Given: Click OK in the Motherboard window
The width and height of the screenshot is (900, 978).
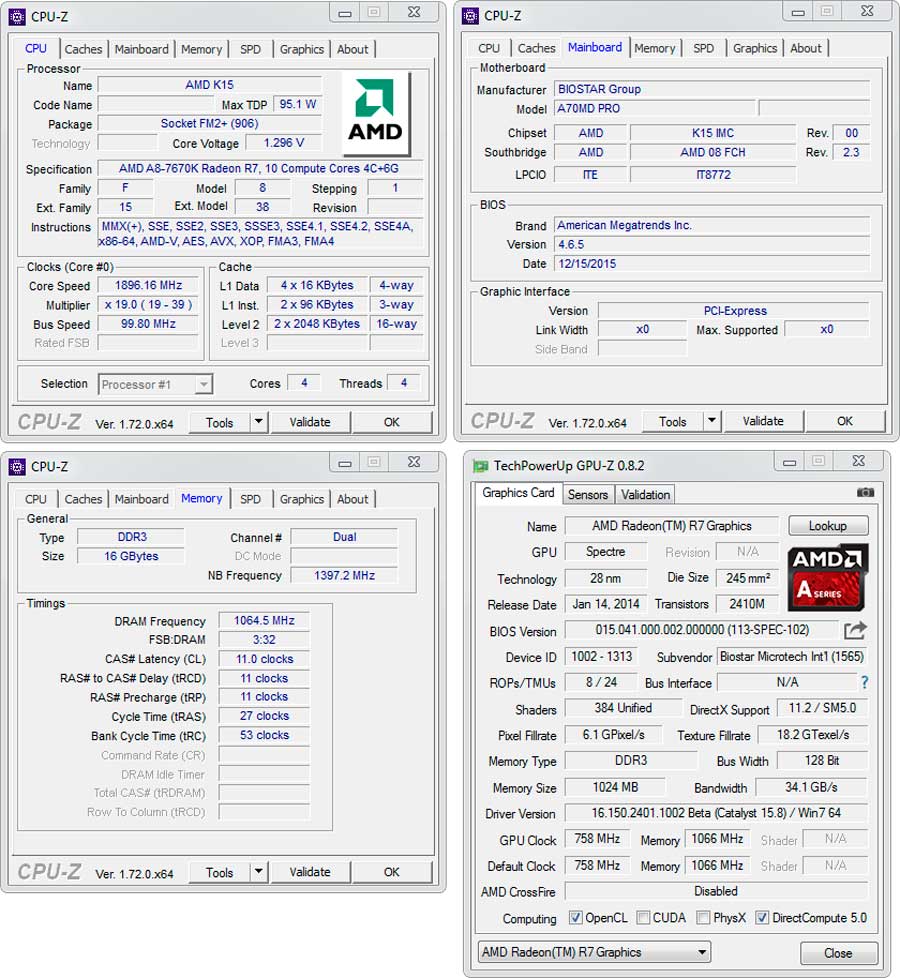Looking at the screenshot, I should click(x=845, y=421).
